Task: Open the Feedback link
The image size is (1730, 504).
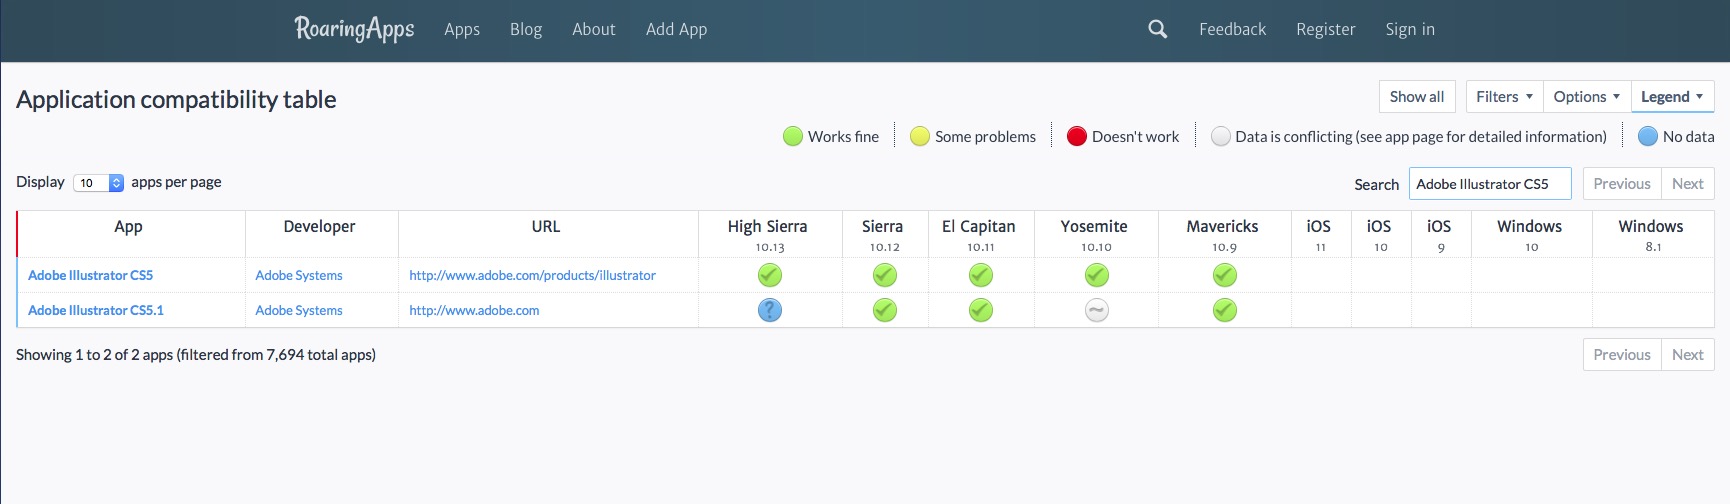Action: (1232, 30)
